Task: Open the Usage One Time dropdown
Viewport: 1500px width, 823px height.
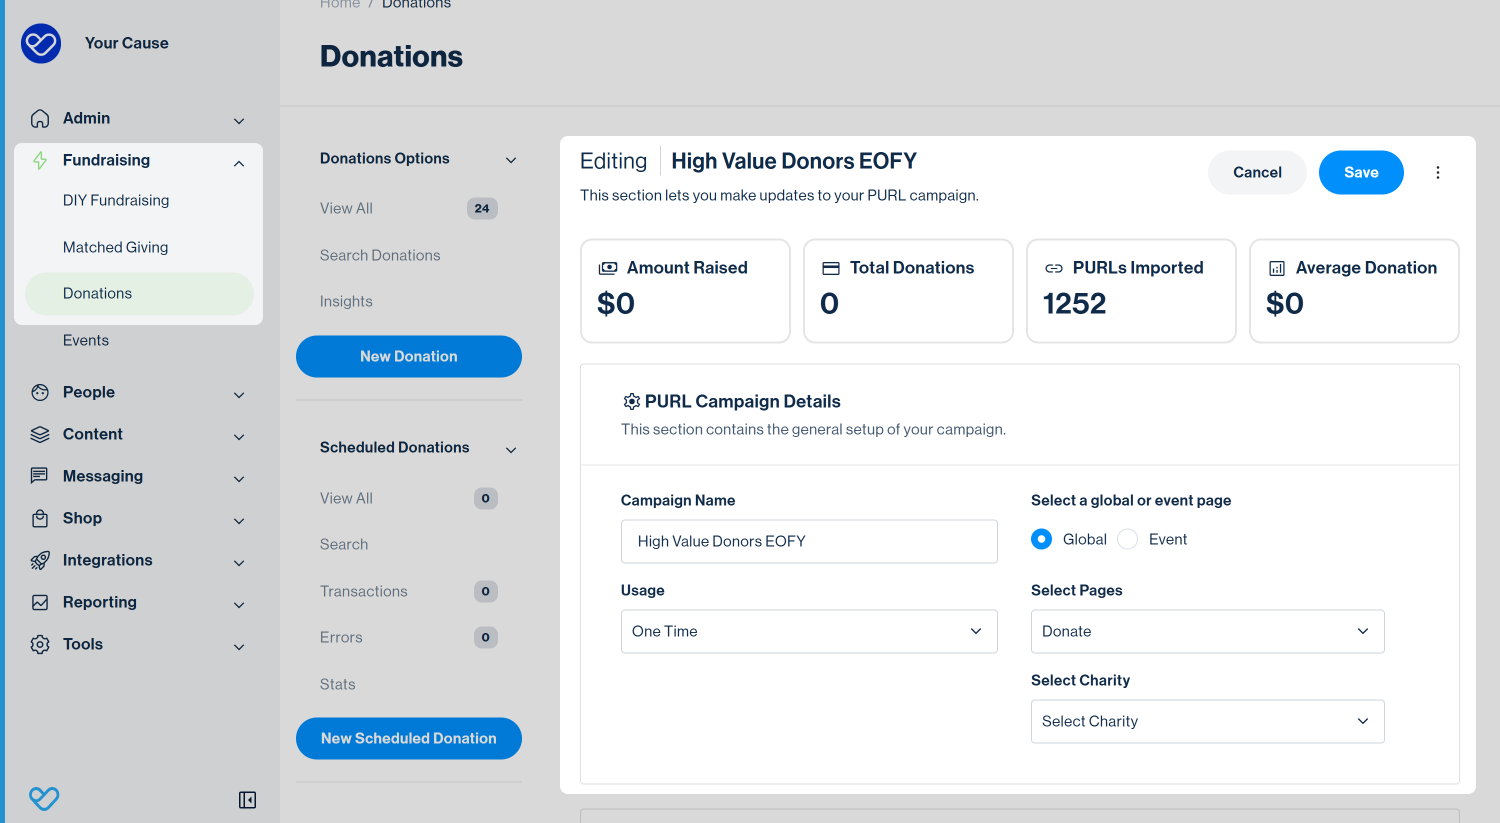Action: [809, 631]
